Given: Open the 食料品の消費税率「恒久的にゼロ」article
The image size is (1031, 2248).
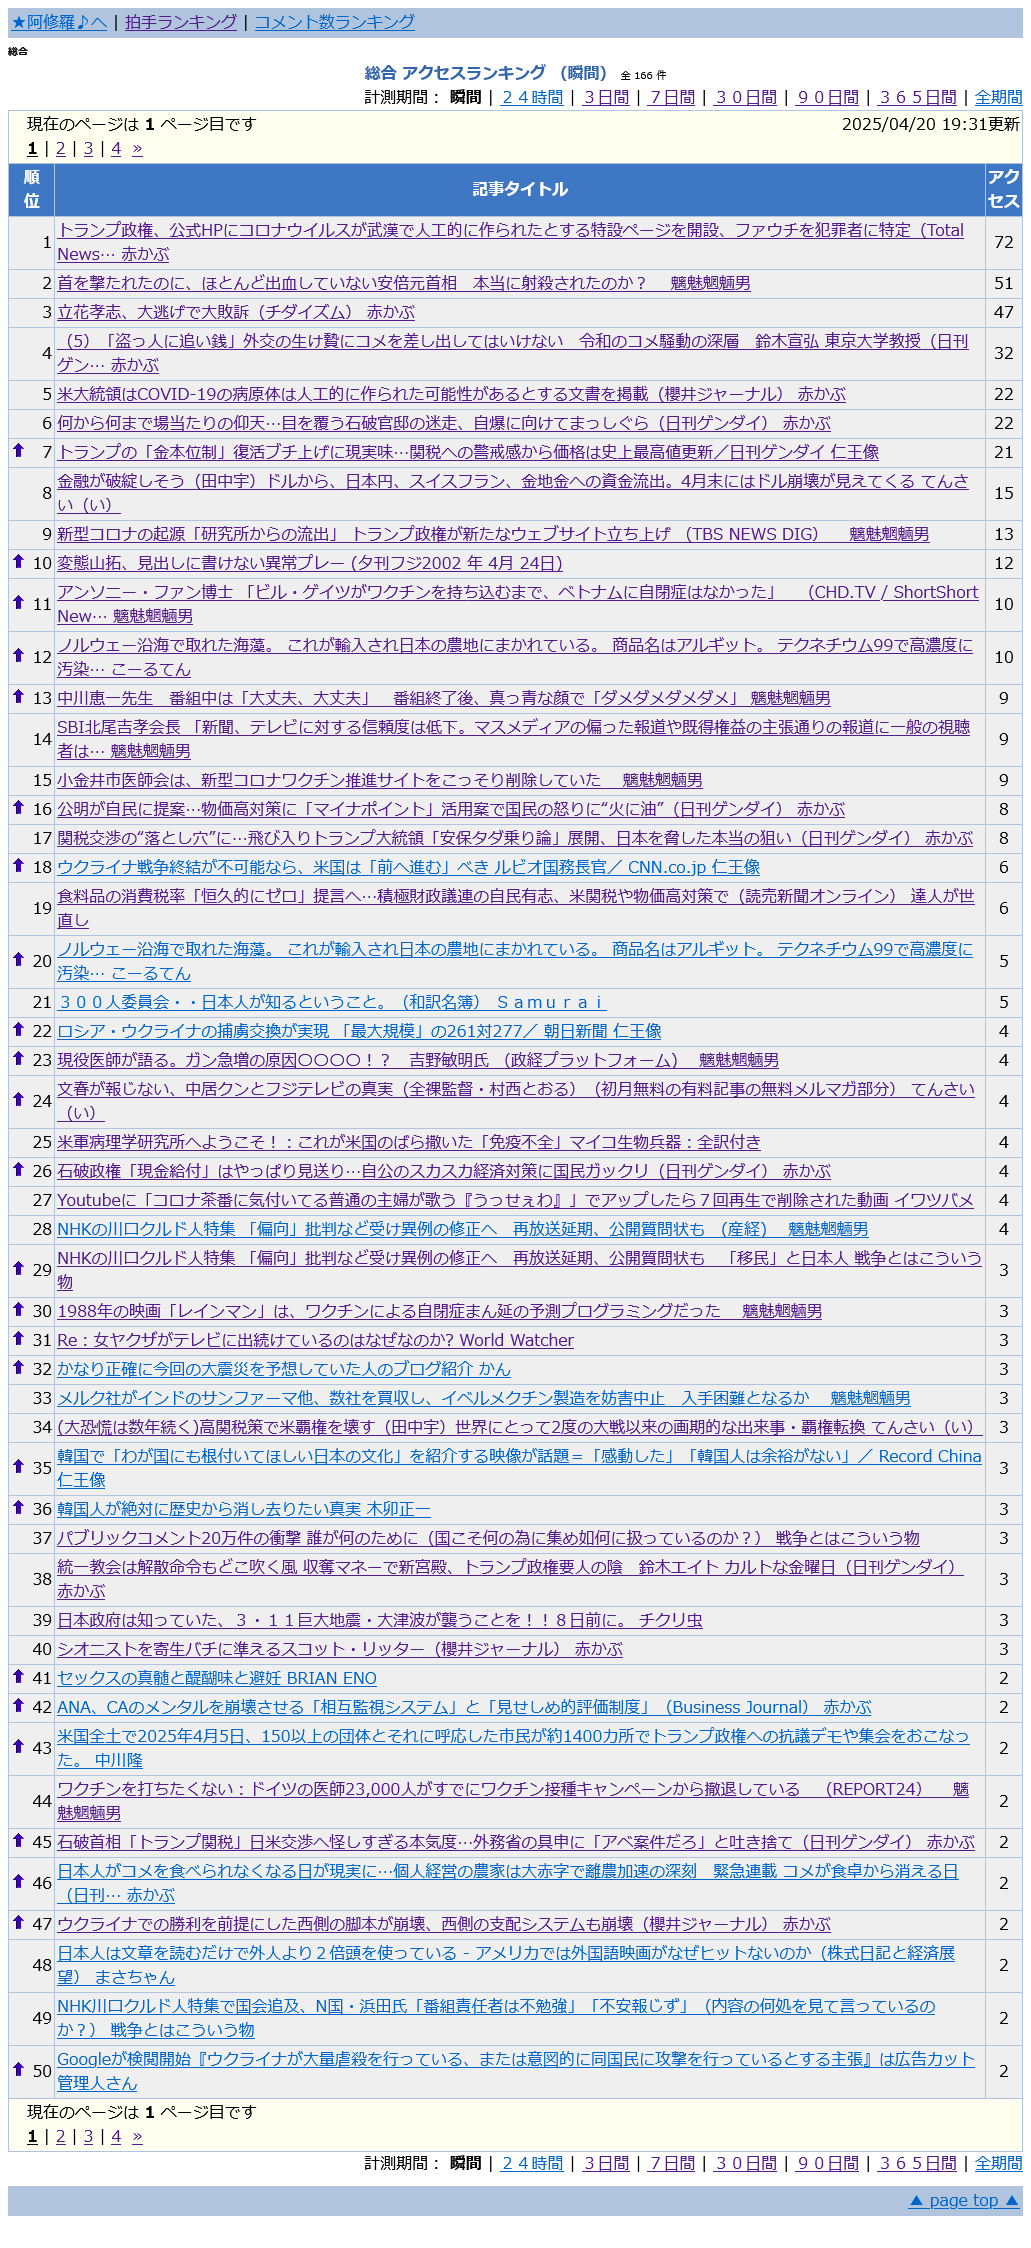Looking at the screenshot, I should click(x=515, y=908).
